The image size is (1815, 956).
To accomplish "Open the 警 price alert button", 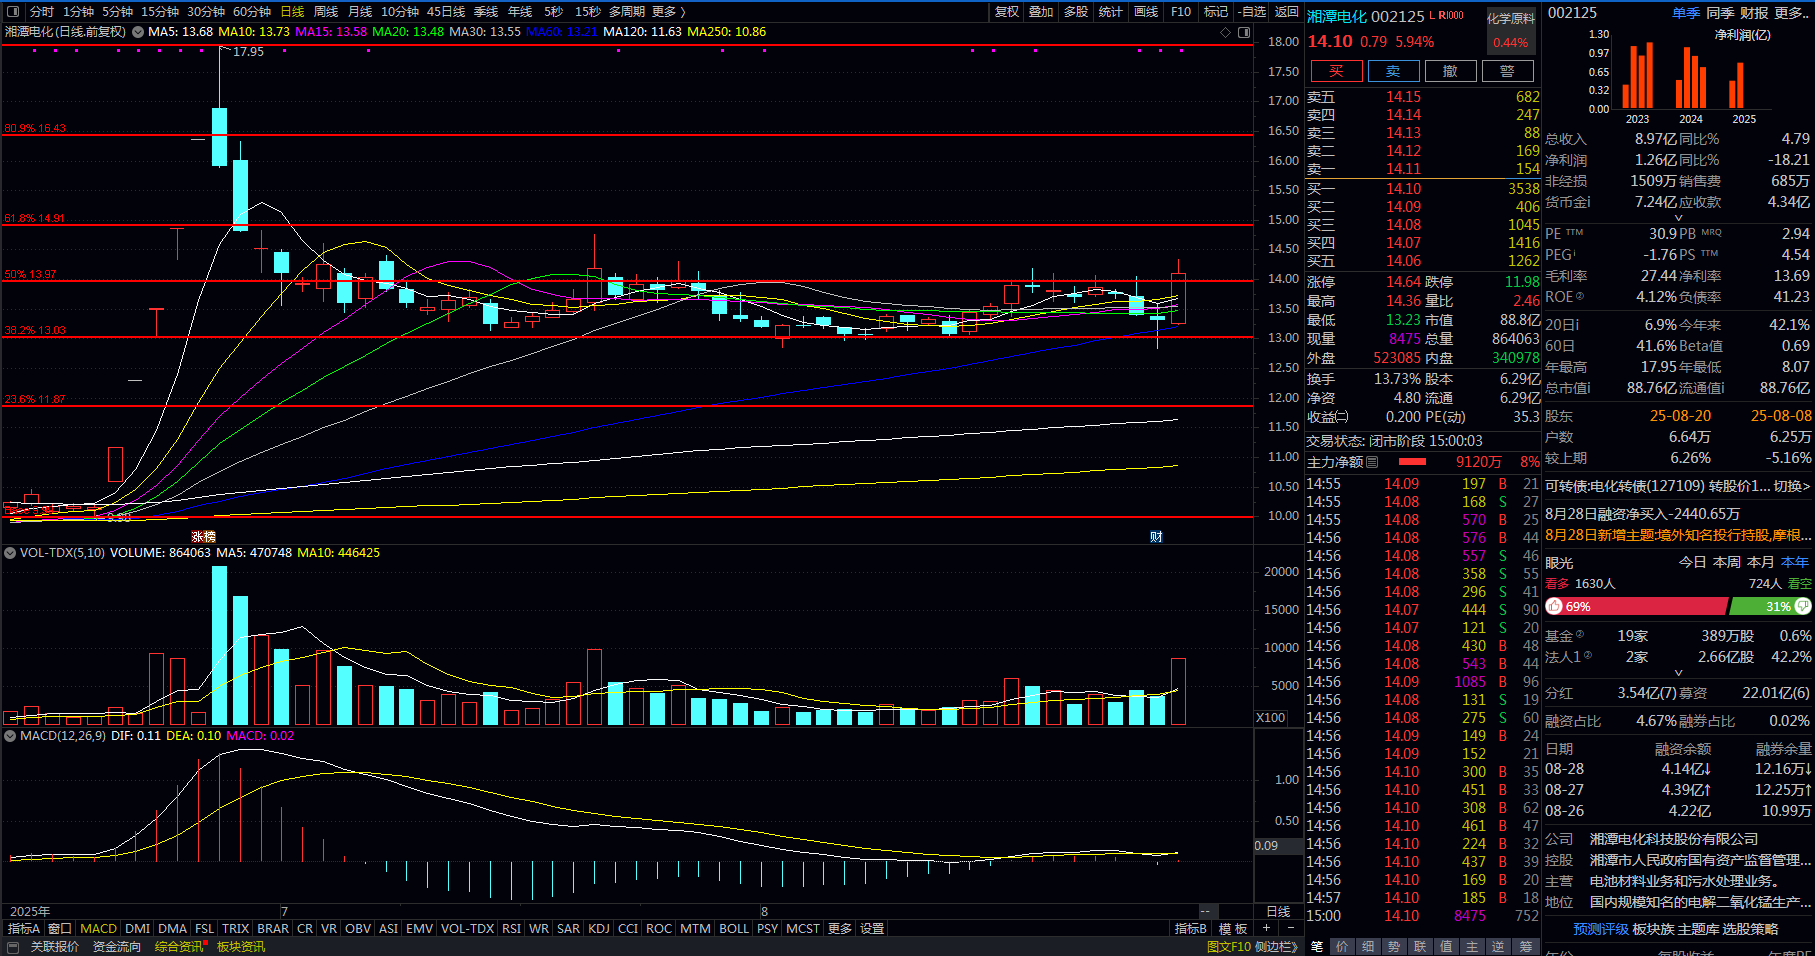I will click(1507, 71).
